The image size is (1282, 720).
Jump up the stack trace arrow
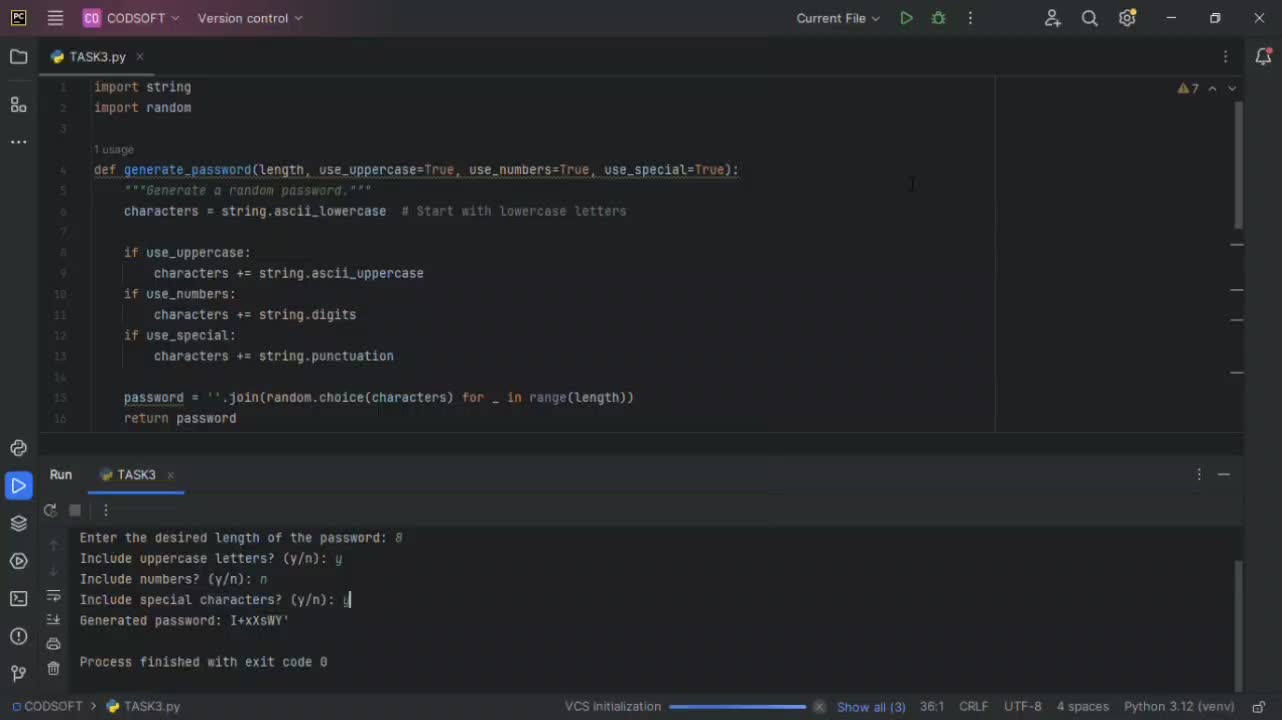coord(53,546)
